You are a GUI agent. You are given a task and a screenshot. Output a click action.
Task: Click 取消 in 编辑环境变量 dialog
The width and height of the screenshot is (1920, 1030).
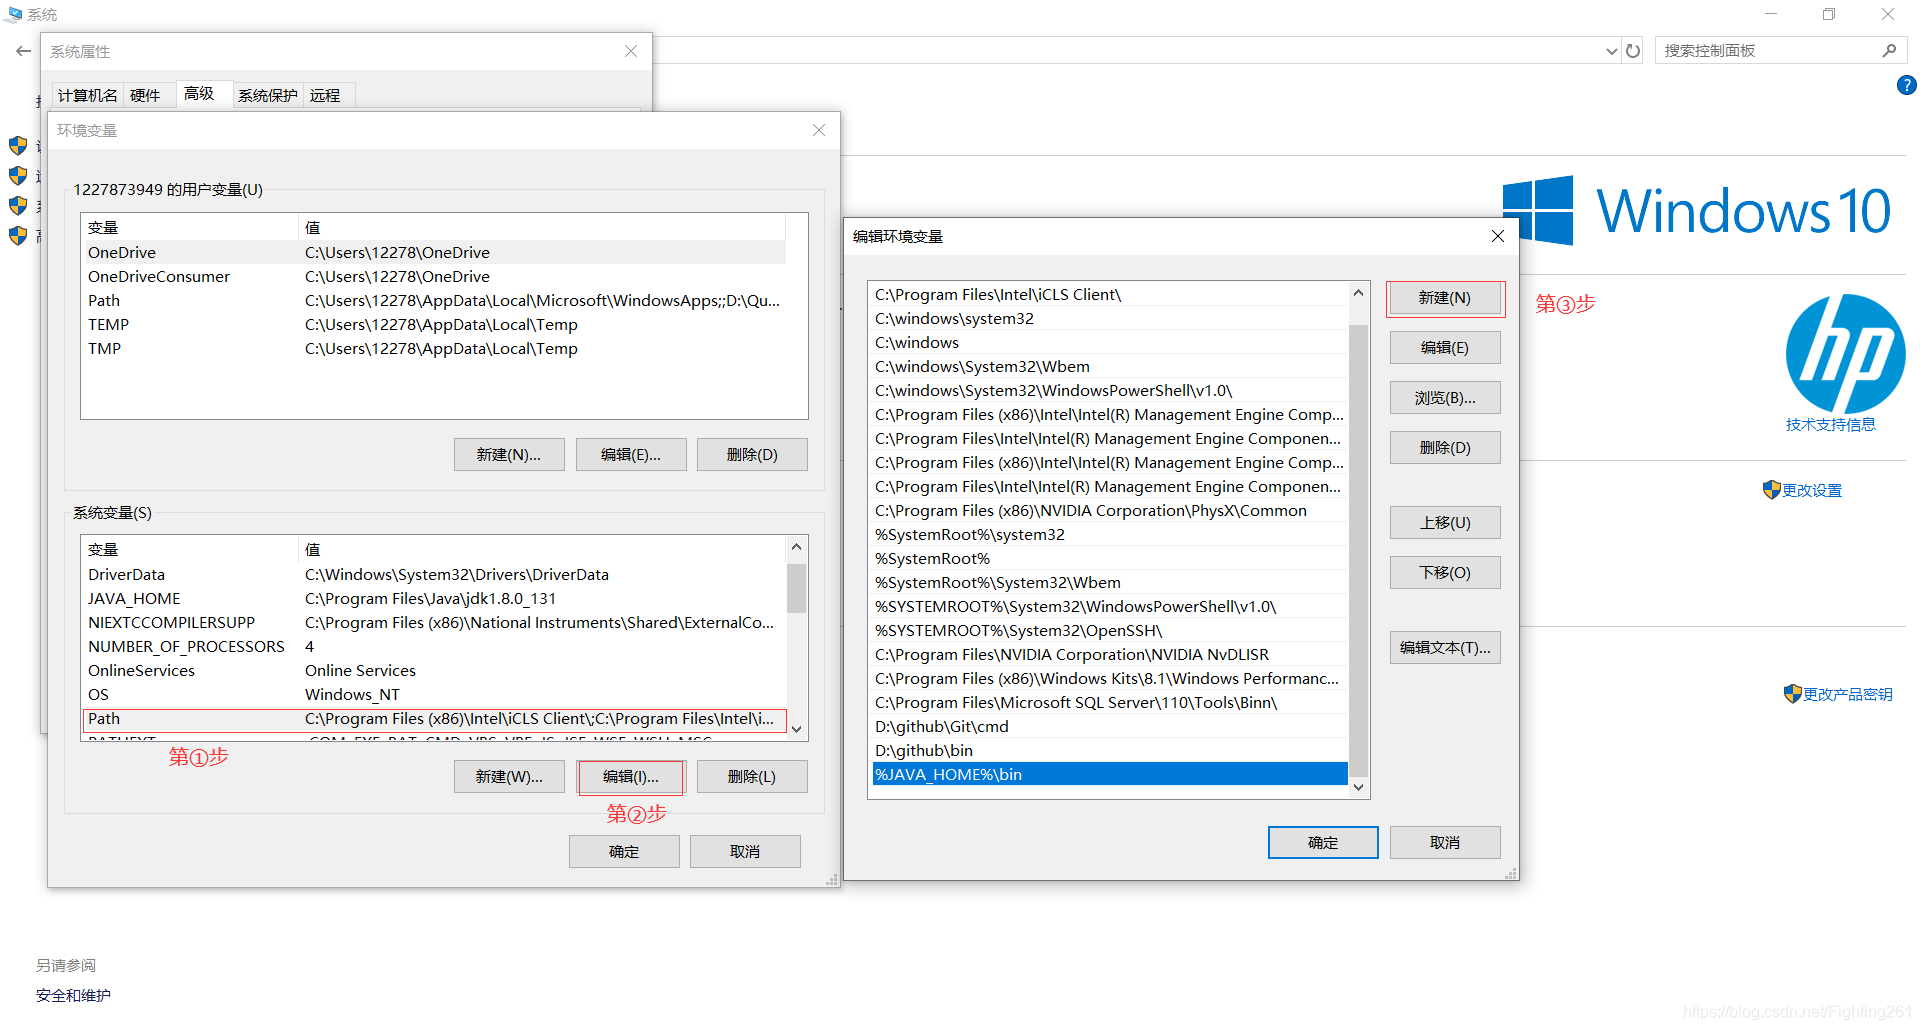pos(1445,843)
